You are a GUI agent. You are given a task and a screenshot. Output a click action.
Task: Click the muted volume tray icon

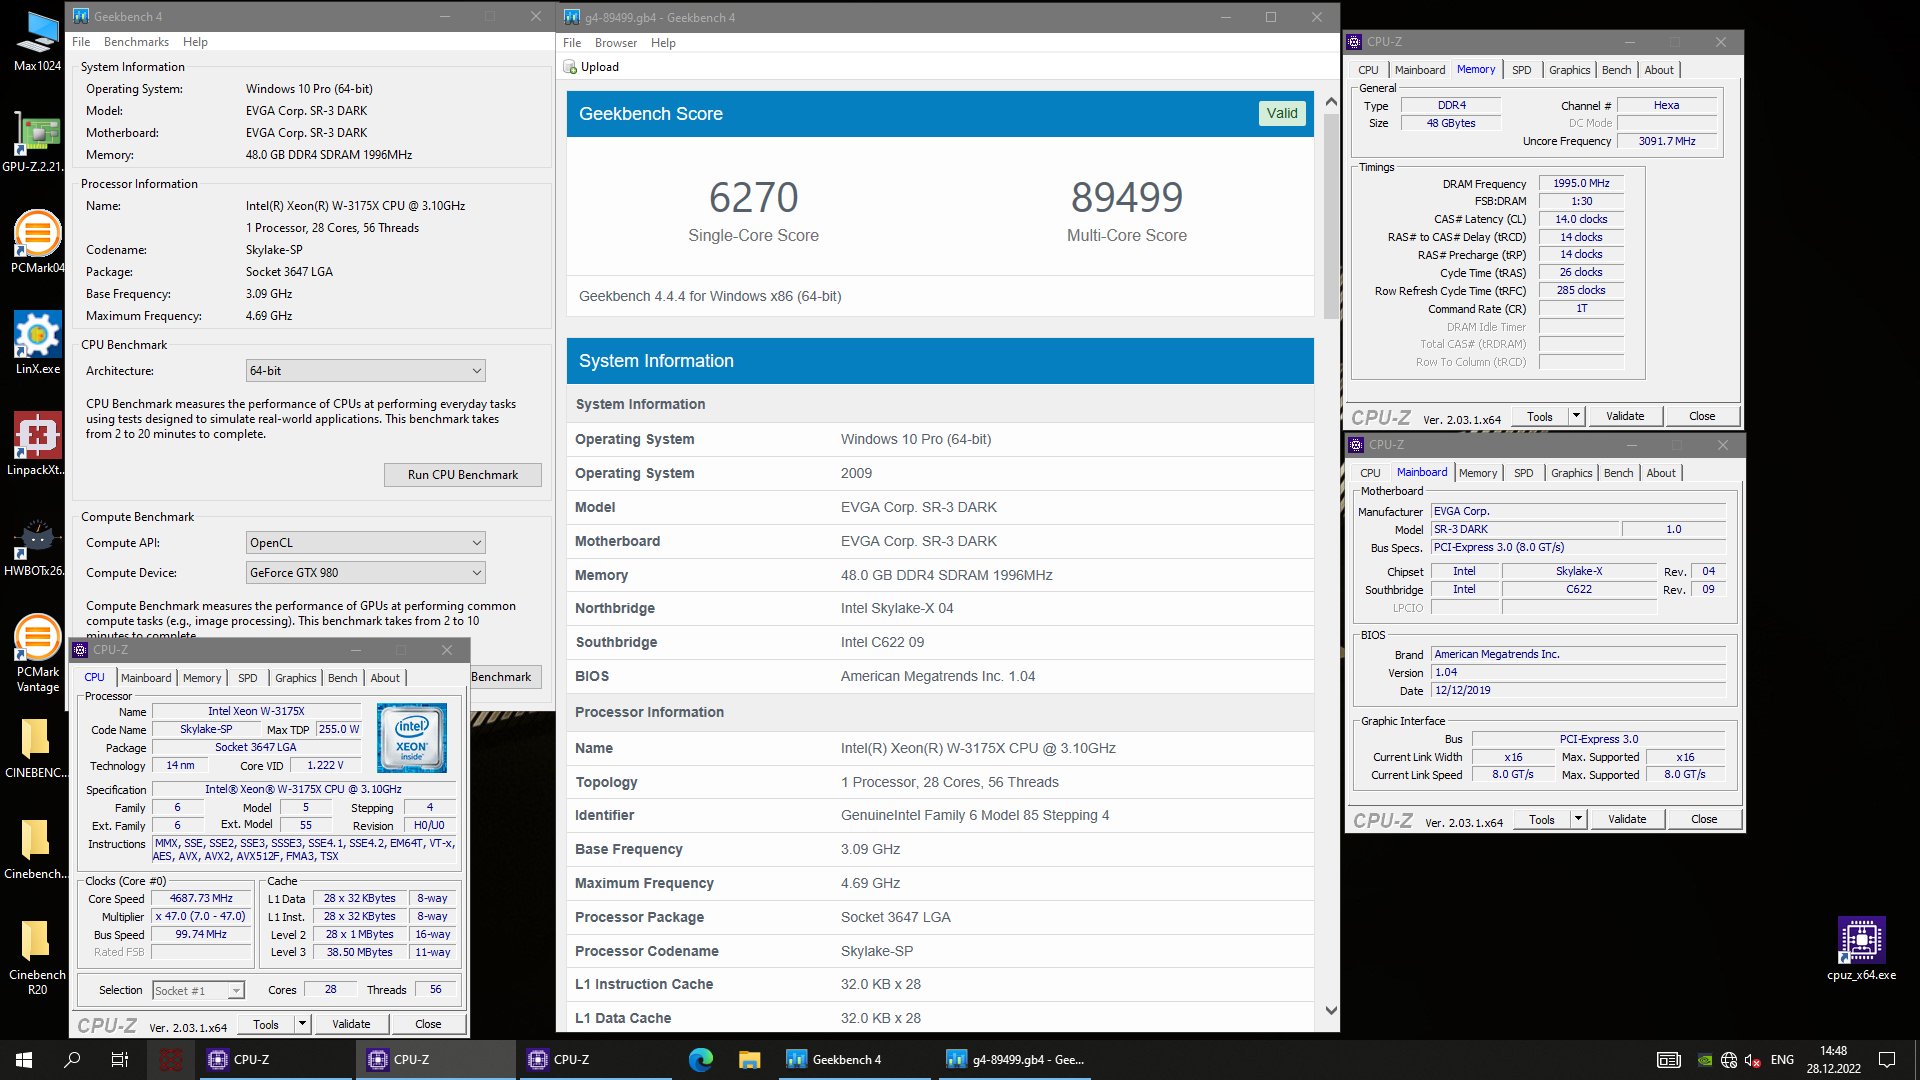pyautogui.click(x=1752, y=1060)
